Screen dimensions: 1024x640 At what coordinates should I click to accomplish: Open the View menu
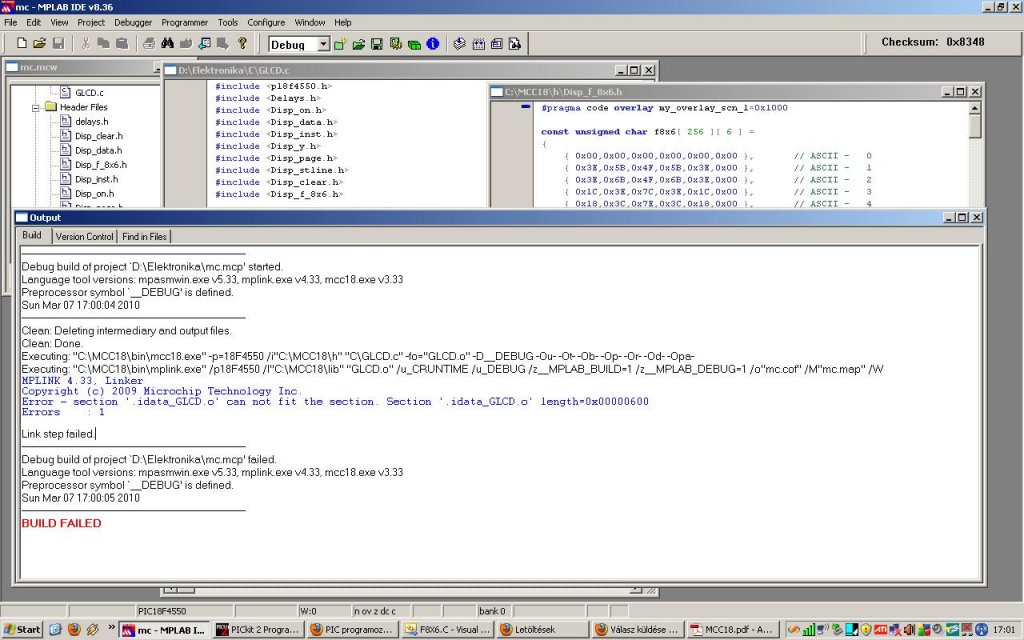[x=59, y=22]
